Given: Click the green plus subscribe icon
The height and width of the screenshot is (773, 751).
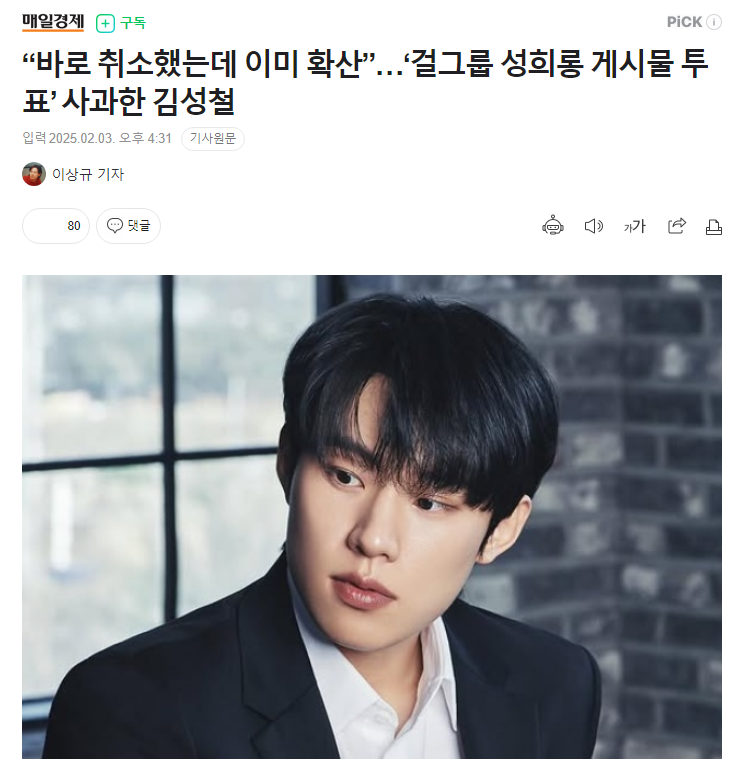Looking at the screenshot, I should click(x=105, y=23).
